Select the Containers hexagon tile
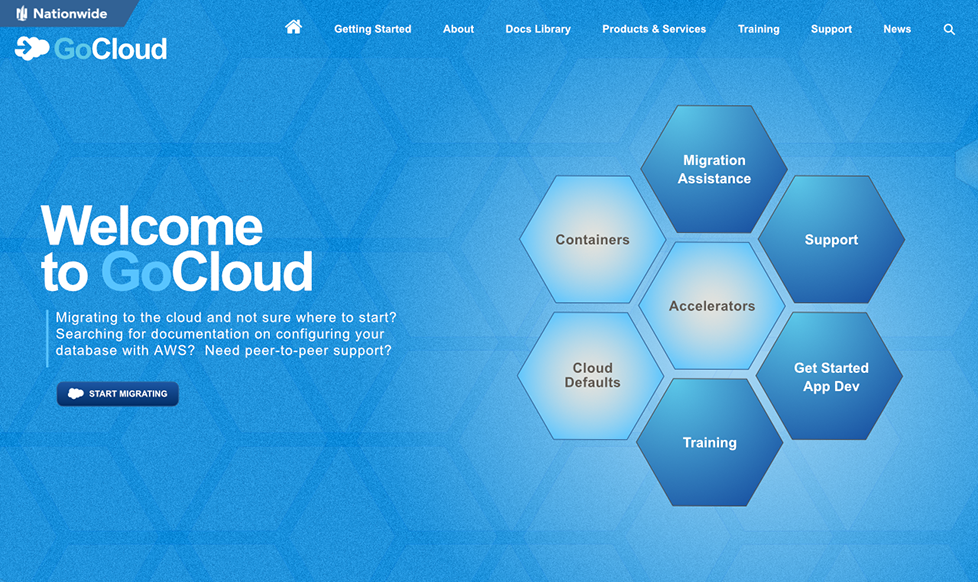 pos(593,240)
